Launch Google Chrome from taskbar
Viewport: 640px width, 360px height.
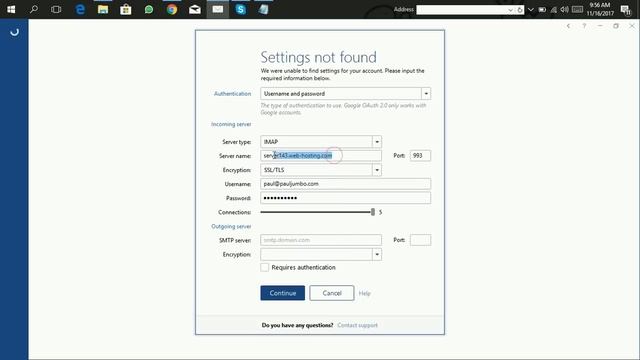coord(172,9)
